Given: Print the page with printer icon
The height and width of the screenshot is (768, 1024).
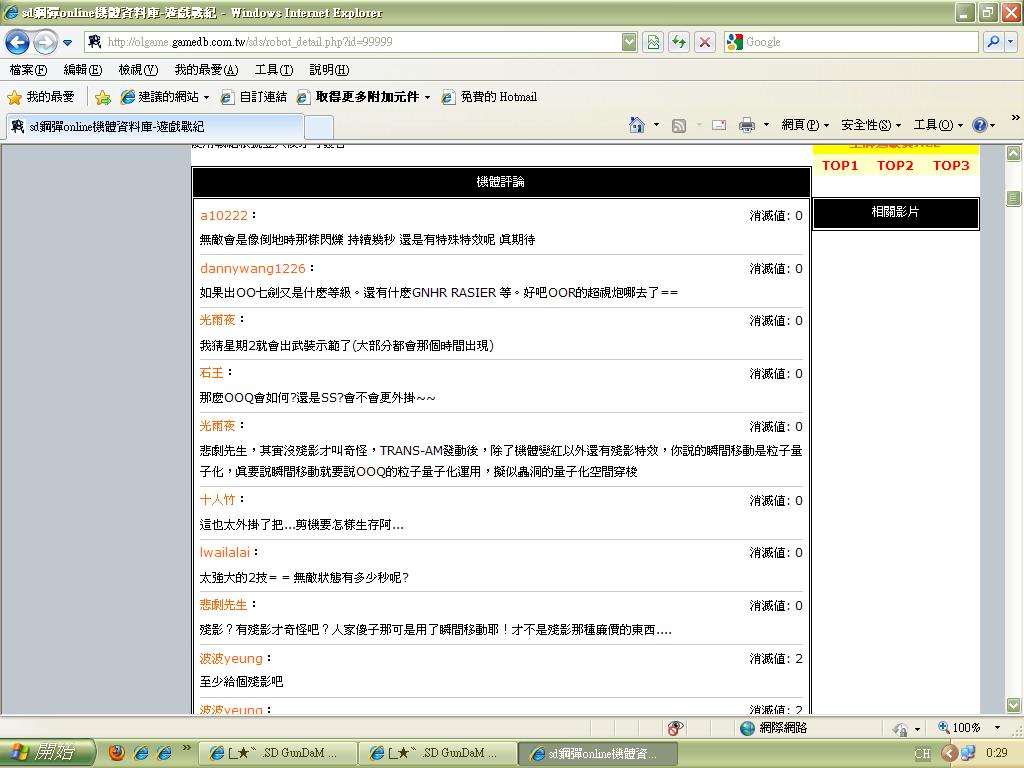Looking at the screenshot, I should (746, 125).
